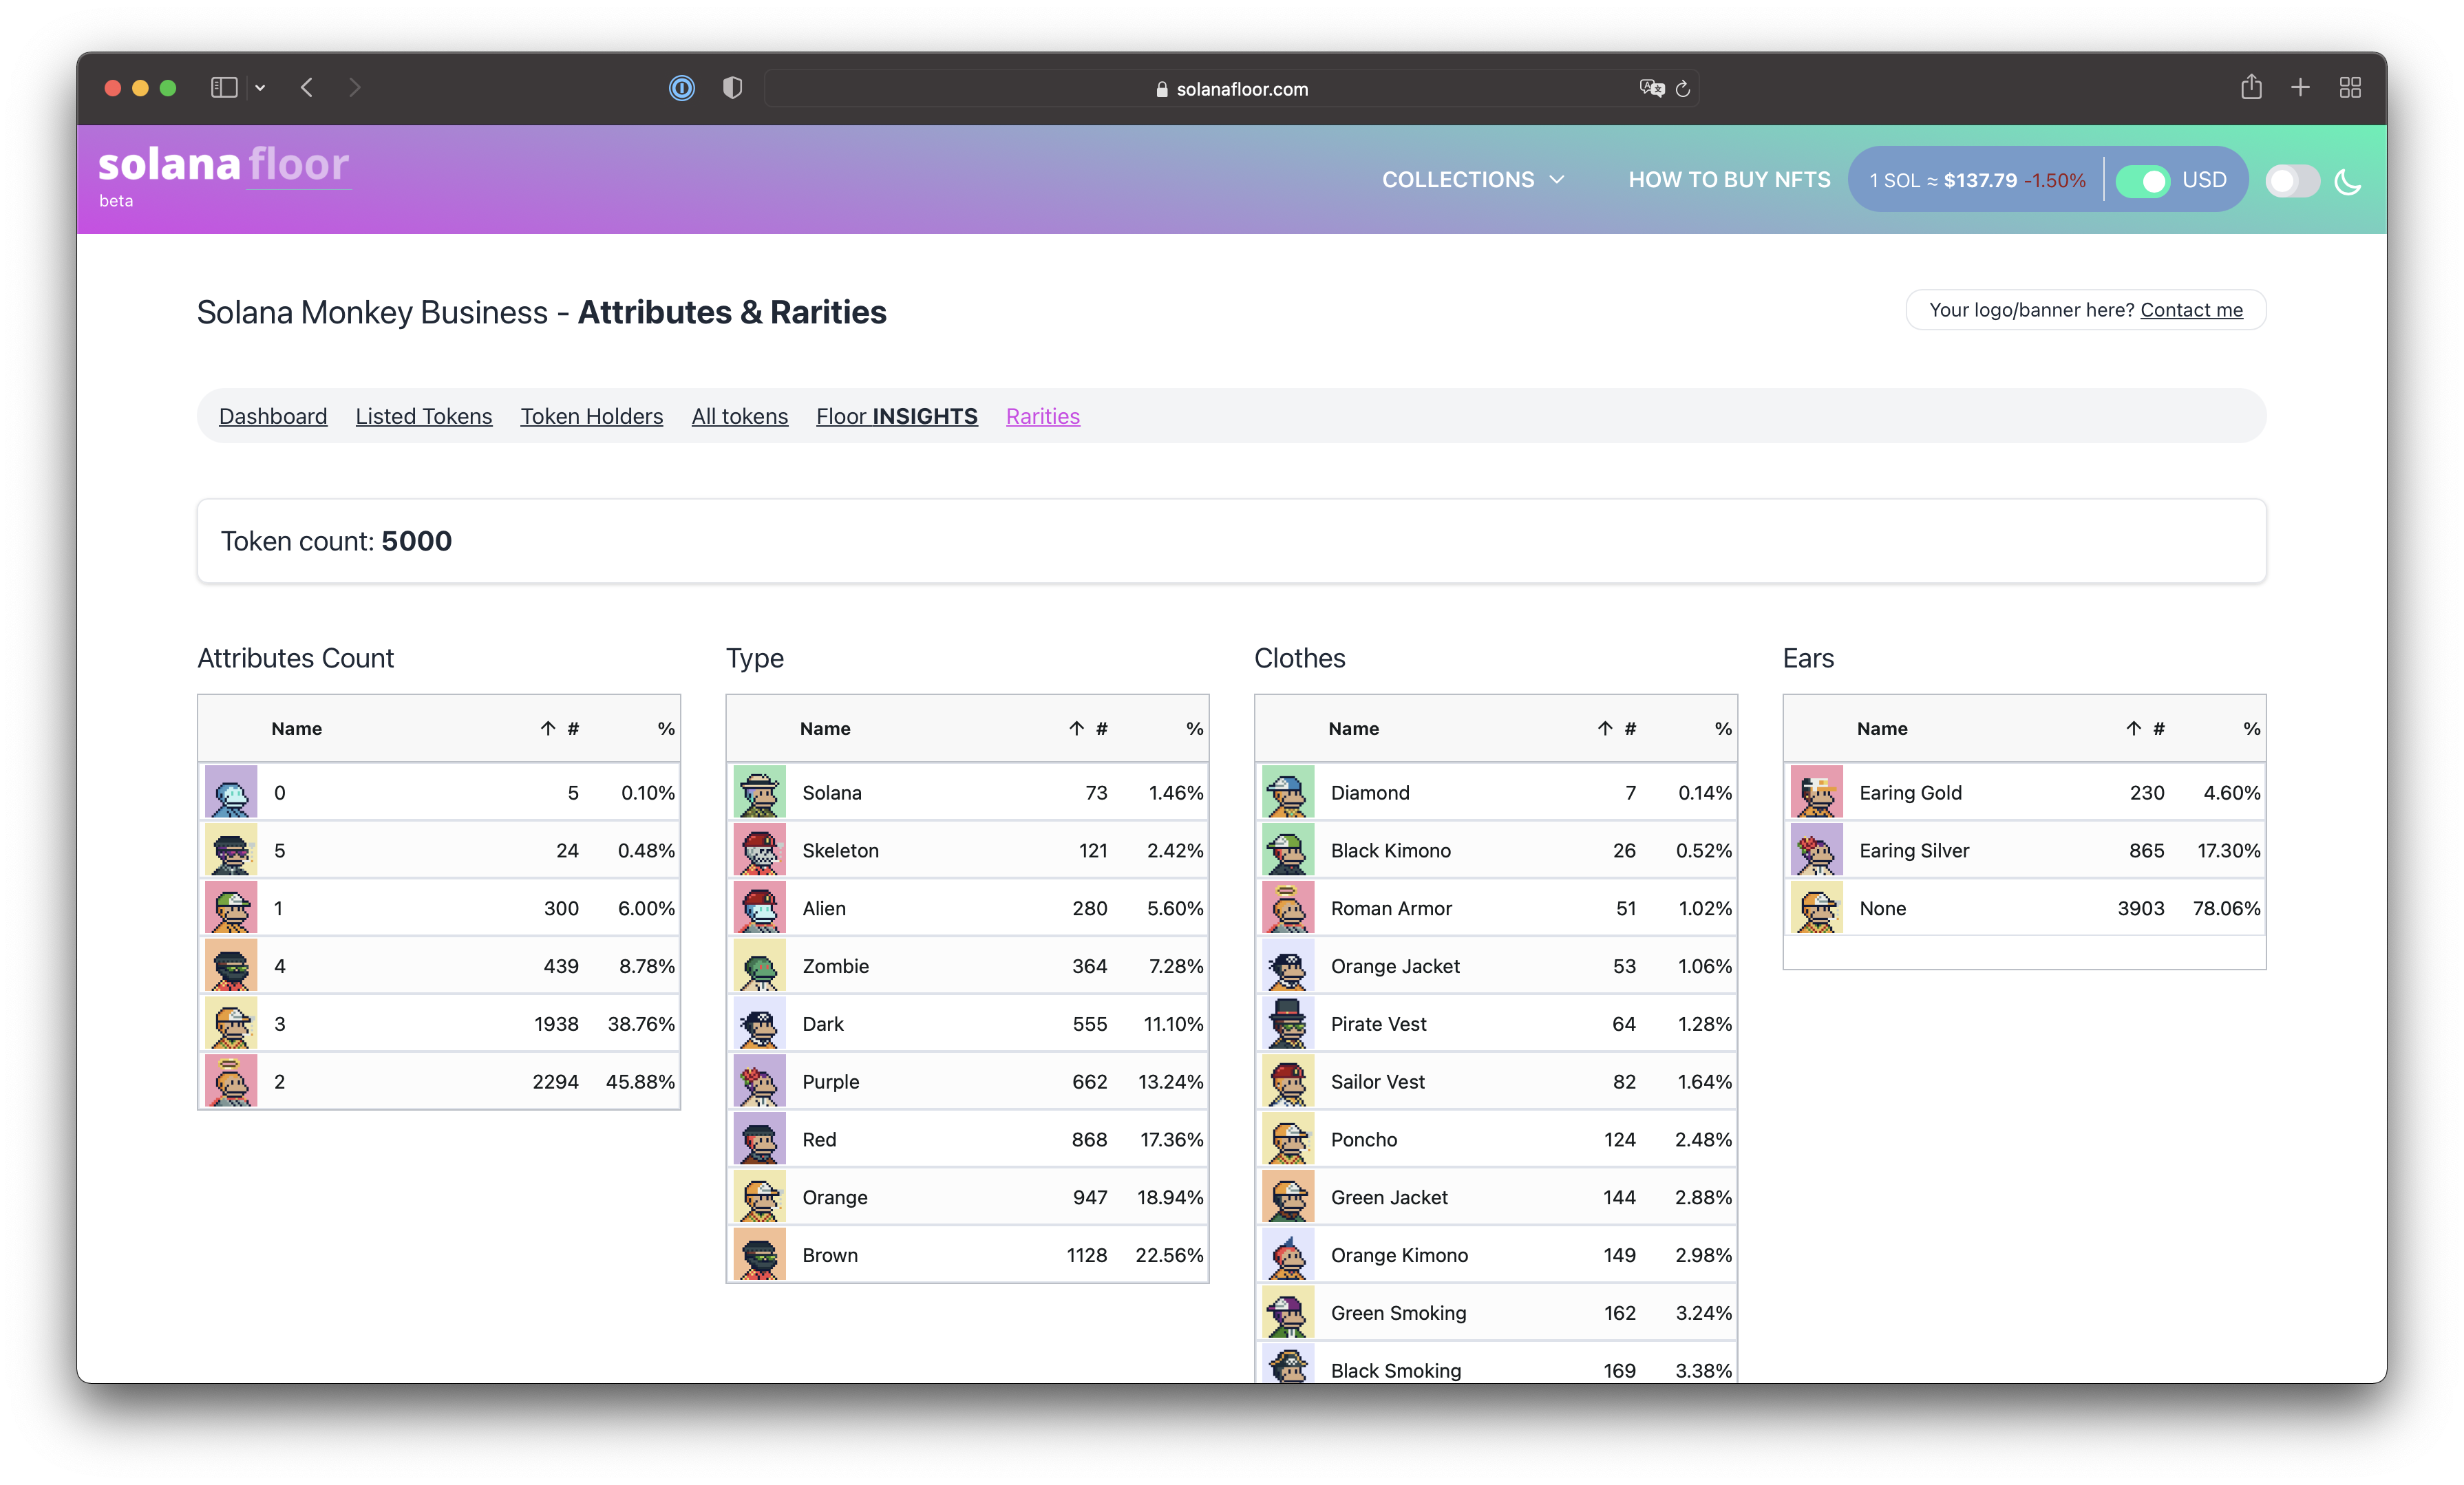
Task: Open the Floor INSIGHTS tab
Action: pyautogui.click(x=896, y=416)
